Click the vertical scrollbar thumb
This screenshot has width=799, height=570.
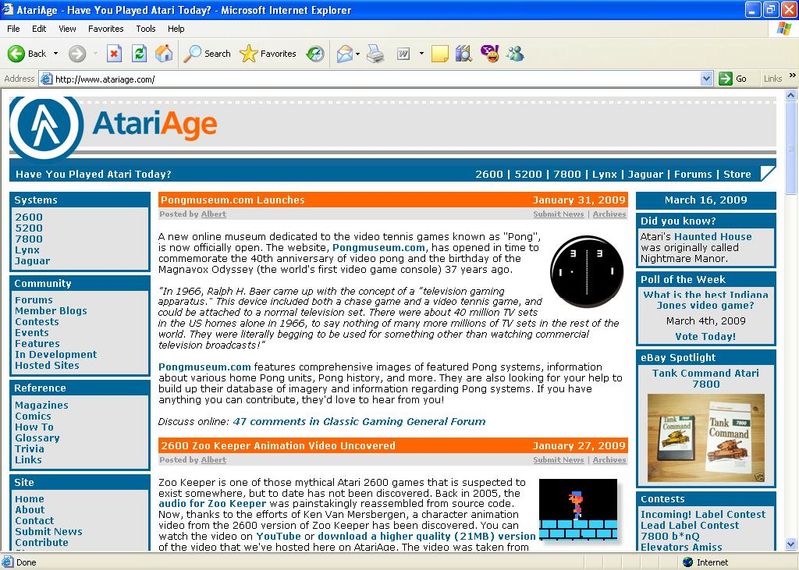[x=791, y=148]
